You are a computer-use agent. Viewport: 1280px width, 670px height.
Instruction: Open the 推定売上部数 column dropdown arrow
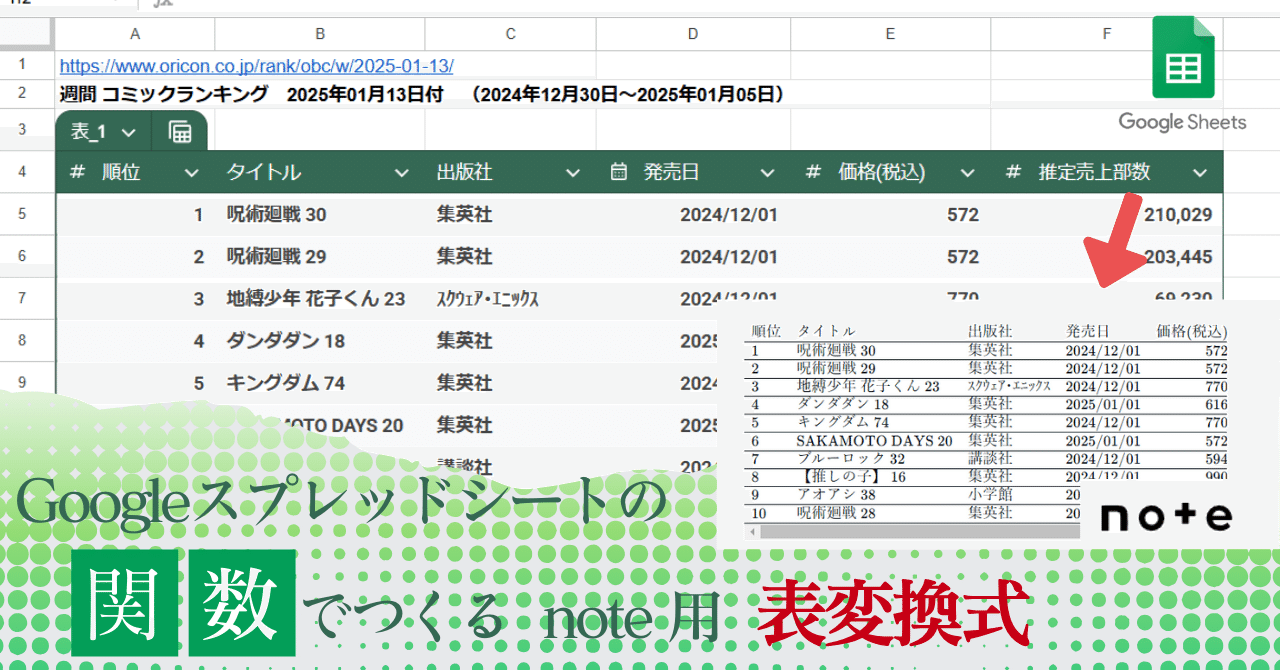[1201, 173]
